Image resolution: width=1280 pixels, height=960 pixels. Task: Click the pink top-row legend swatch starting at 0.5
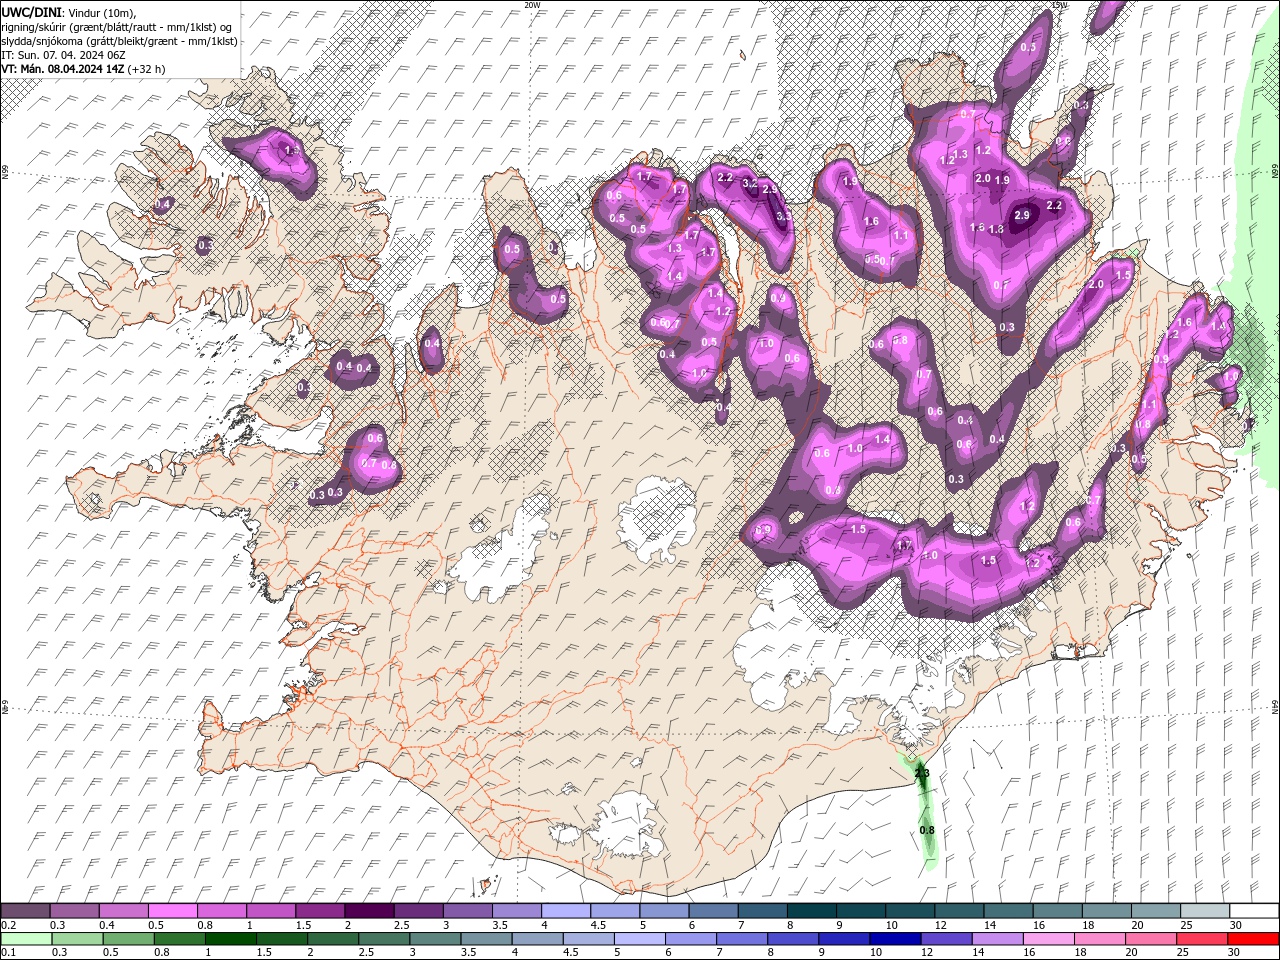[172, 911]
